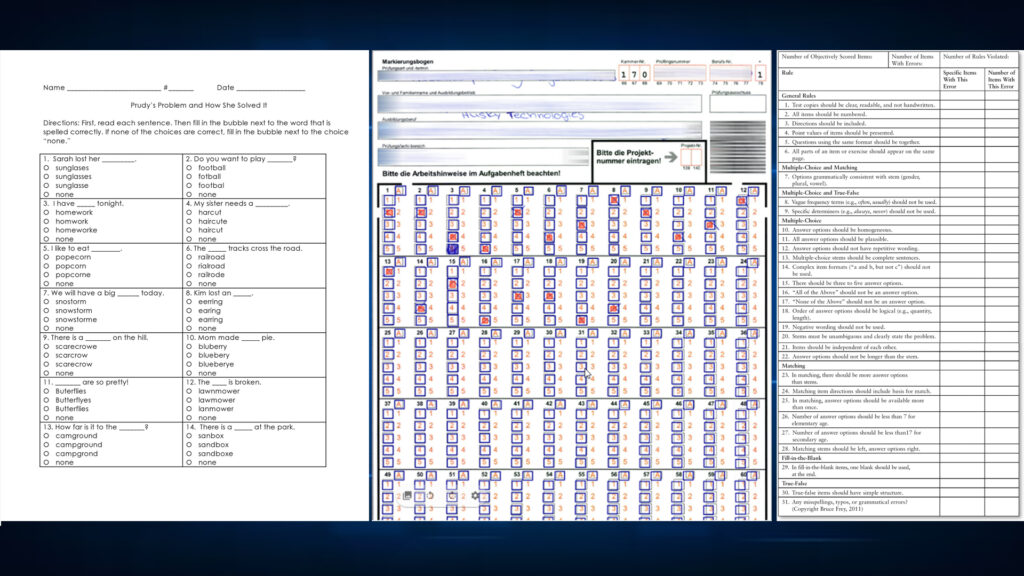This screenshot has width=1024, height=576.
Task: Open the image gallery icon in the floating toolbar
Action: pos(408,496)
